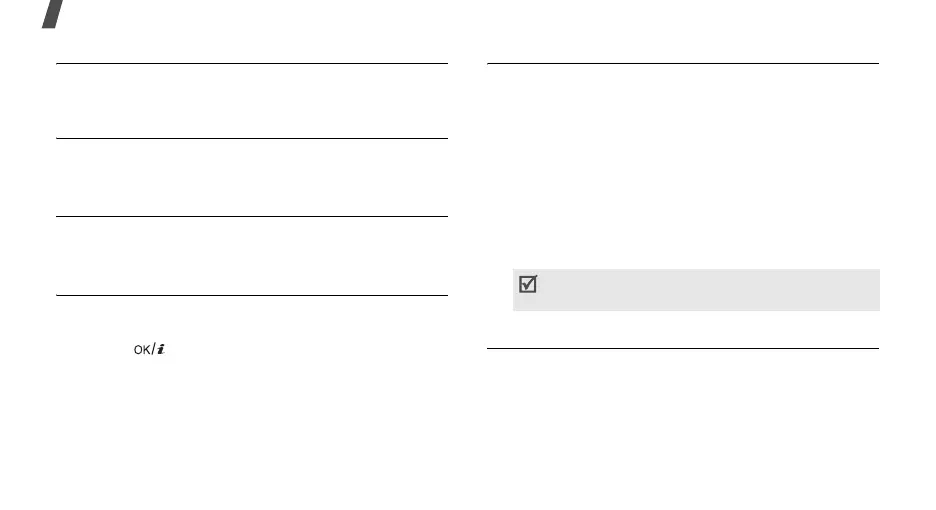This screenshot has height=510, width=936.
Task: Click the fourth divider line in the left column
Action: [x=251, y=295]
